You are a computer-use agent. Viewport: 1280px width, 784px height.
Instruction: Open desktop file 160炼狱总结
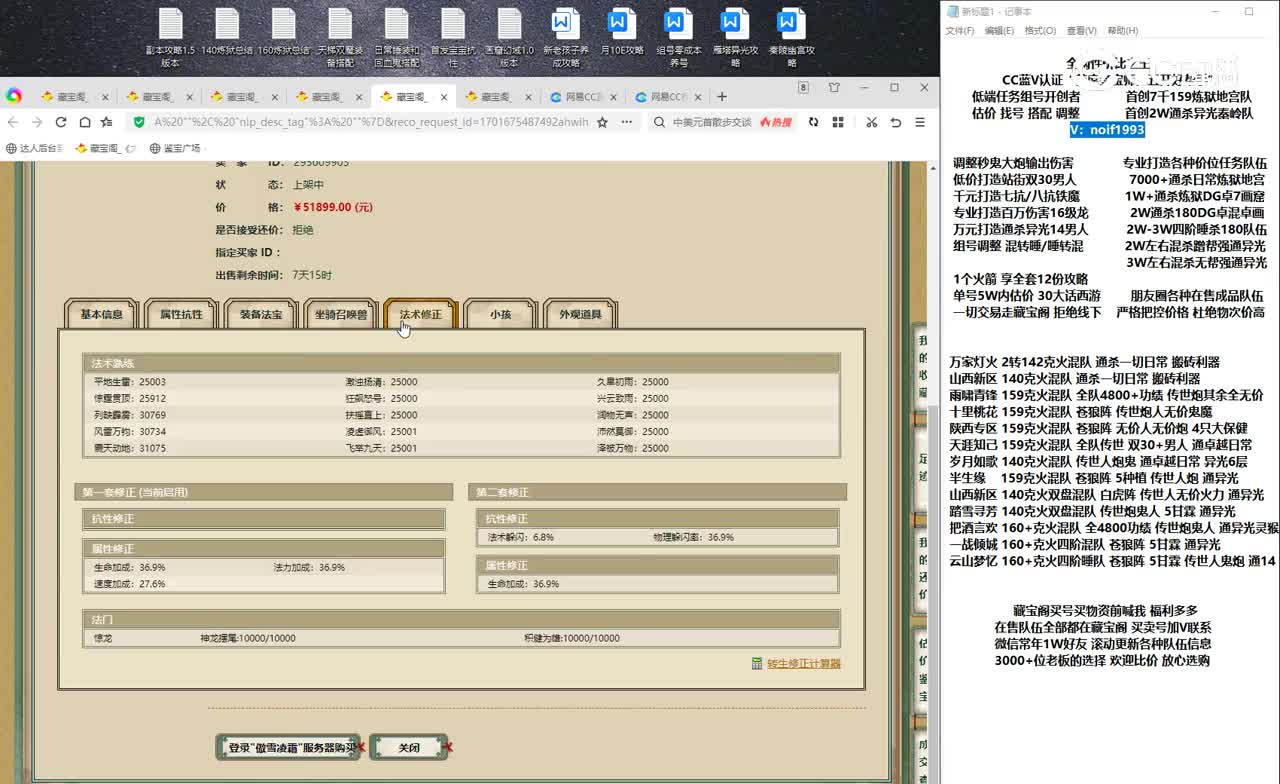point(283,32)
